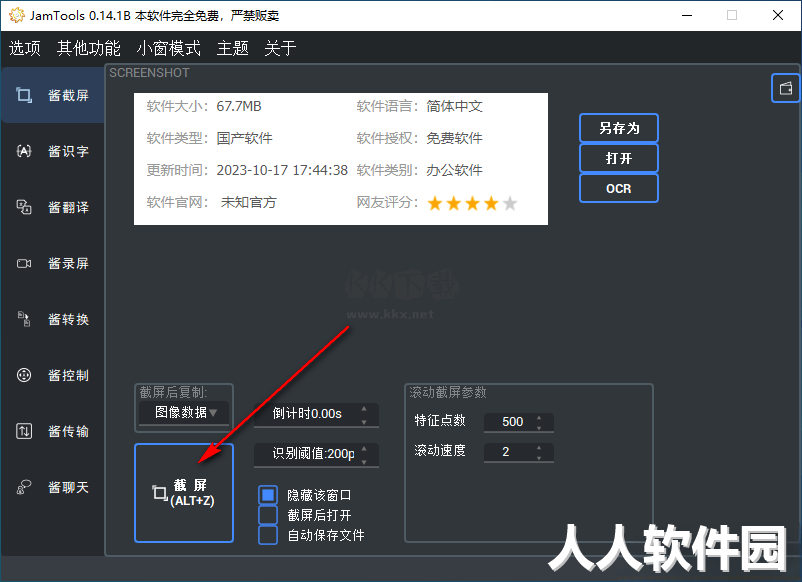
Task: Open the 小窗模式 menu
Action: 169,48
